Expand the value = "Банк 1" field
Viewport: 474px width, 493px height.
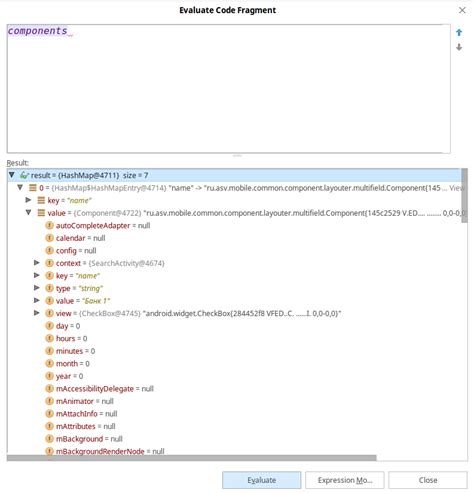37,300
